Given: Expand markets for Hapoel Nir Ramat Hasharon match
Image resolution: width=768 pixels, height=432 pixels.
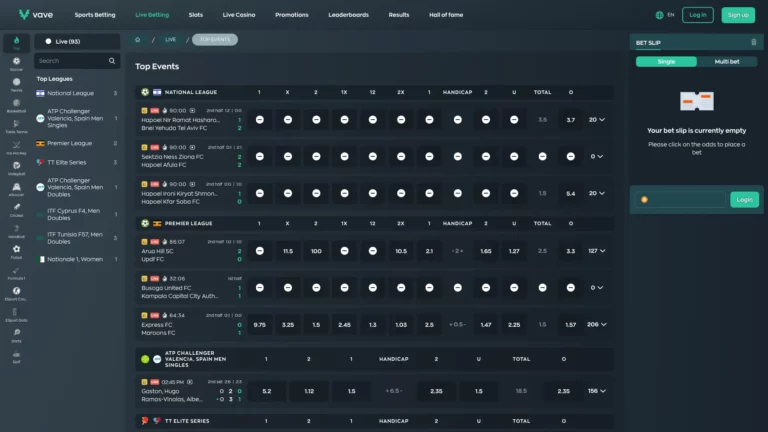Looking at the screenshot, I should tap(597, 120).
